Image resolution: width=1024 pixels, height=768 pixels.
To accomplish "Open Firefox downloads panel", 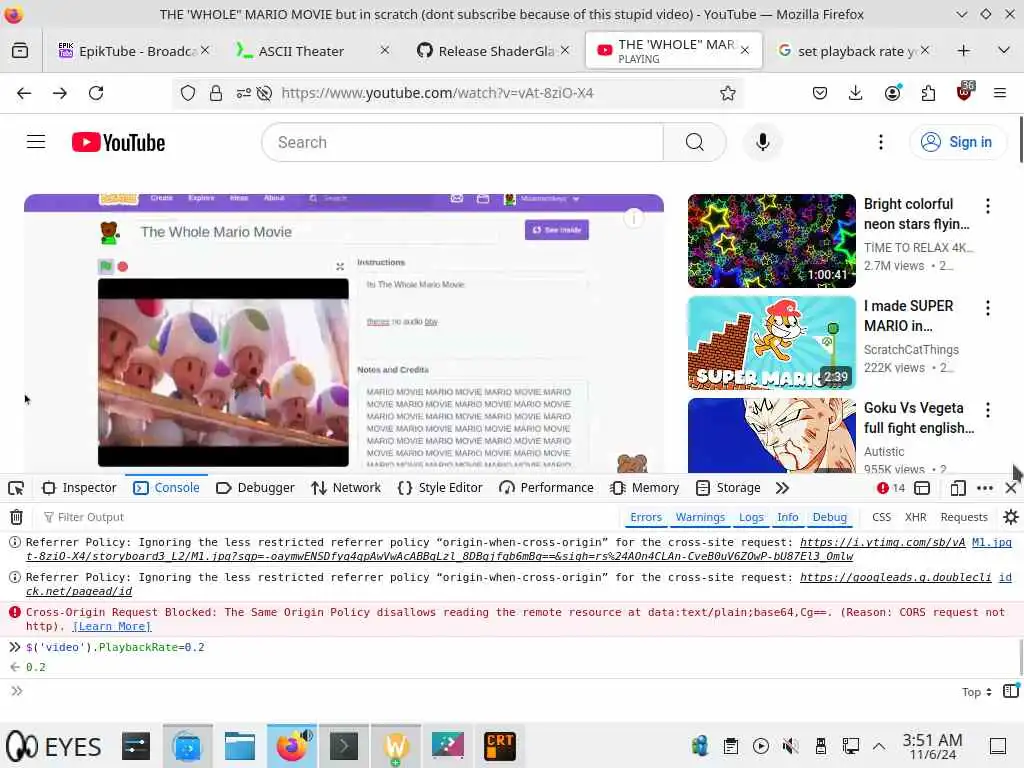I will (856, 93).
